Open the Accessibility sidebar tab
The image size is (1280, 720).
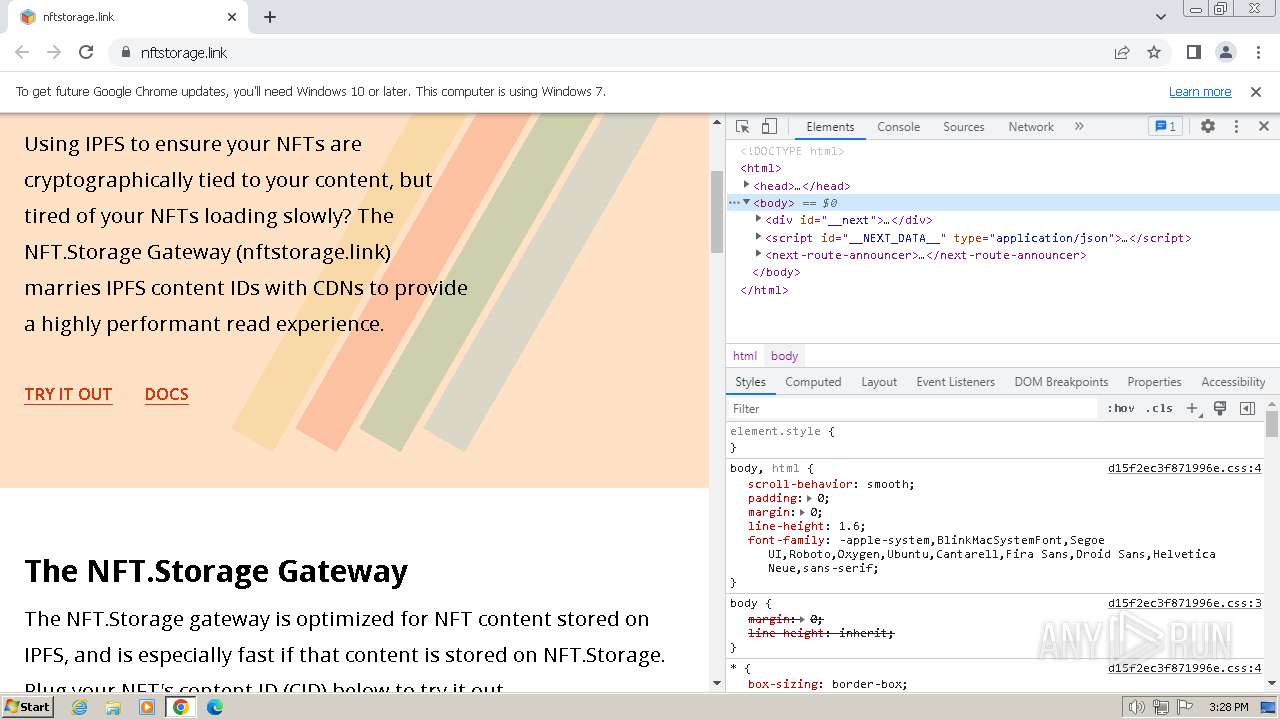1233,382
